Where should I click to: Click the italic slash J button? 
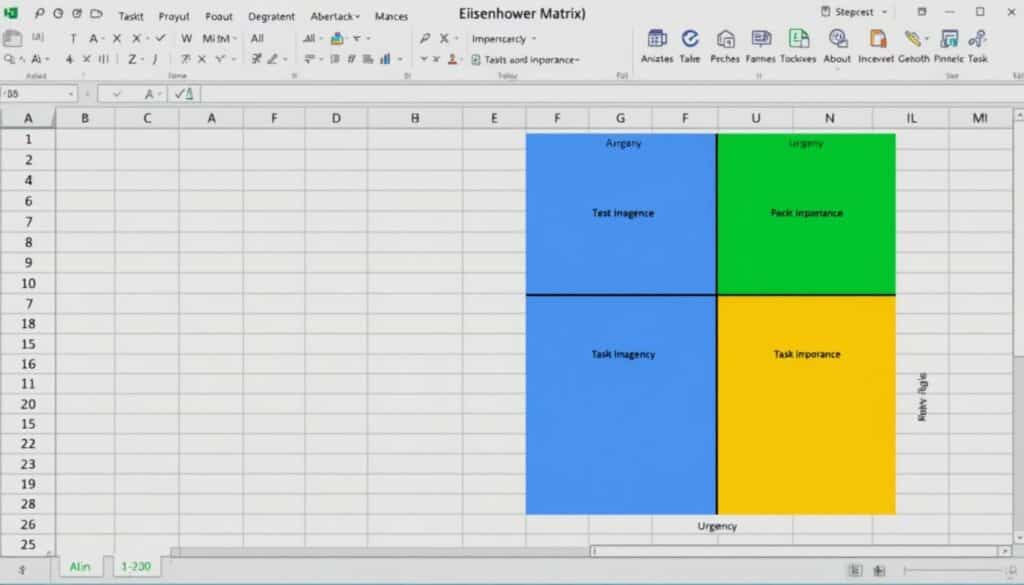click(x=155, y=59)
